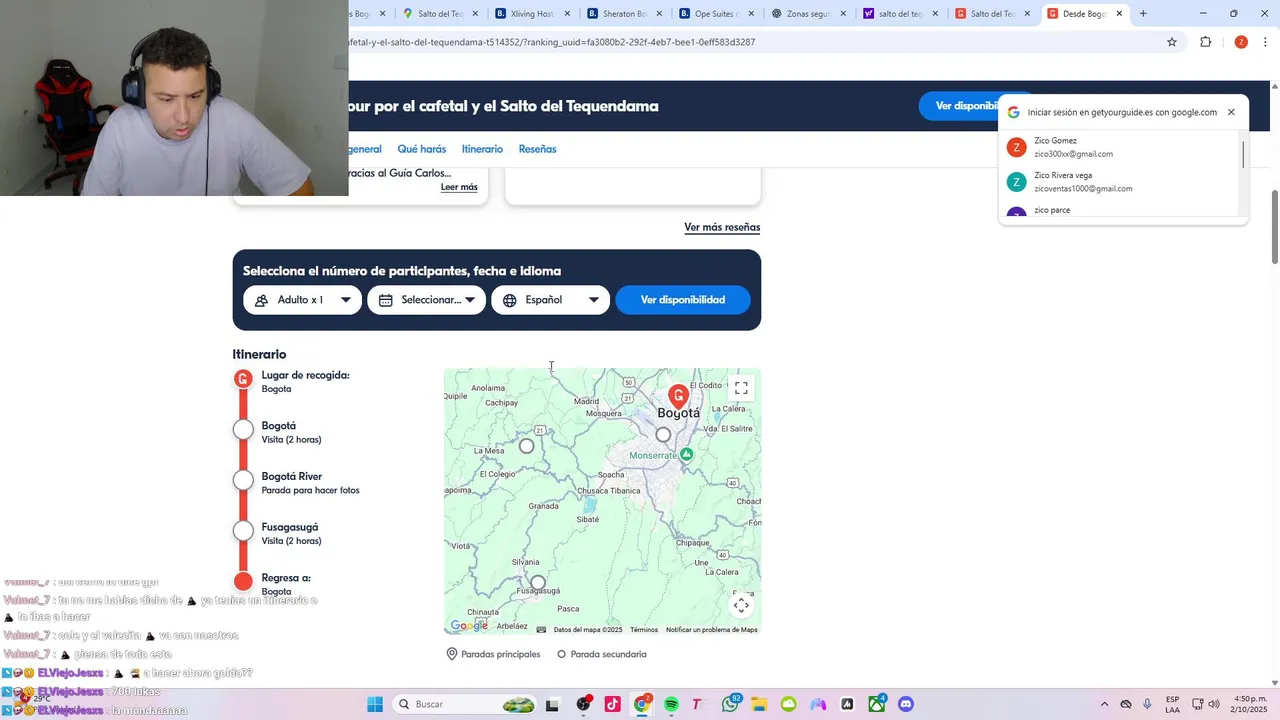
Task: Switch to the Ope Suites tab
Action: pos(717,14)
